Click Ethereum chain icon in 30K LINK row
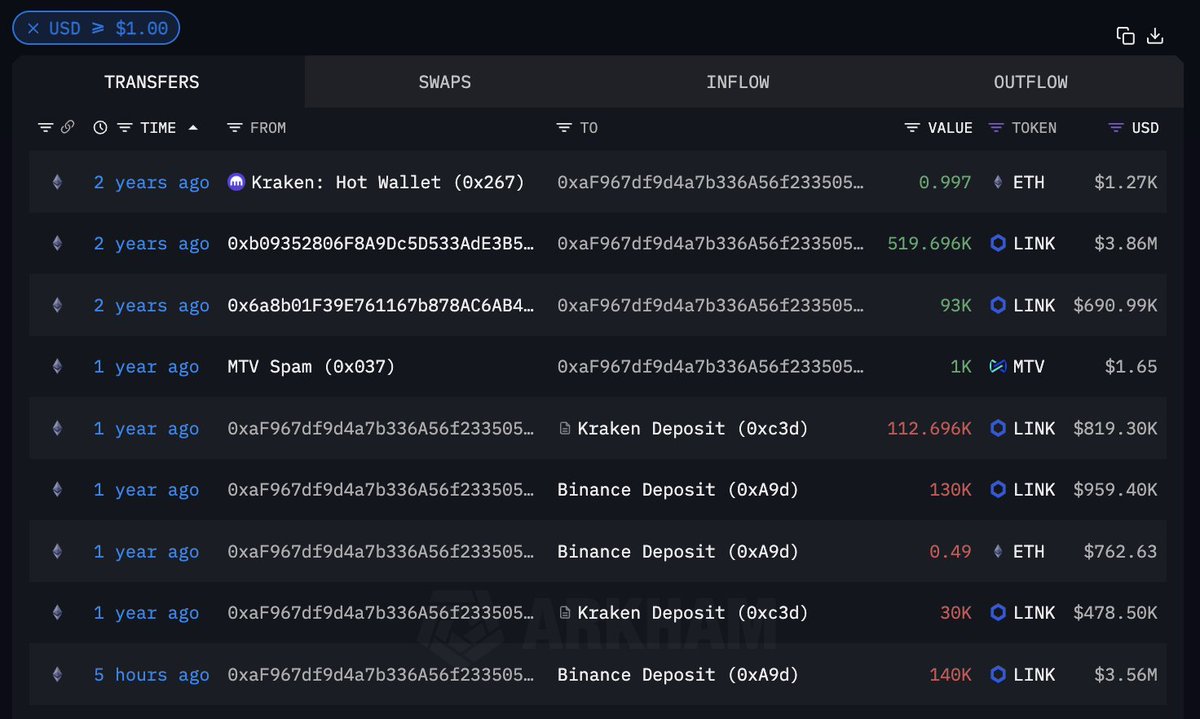The width and height of the screenshot is (1200, 719). [x=57, y=613]
